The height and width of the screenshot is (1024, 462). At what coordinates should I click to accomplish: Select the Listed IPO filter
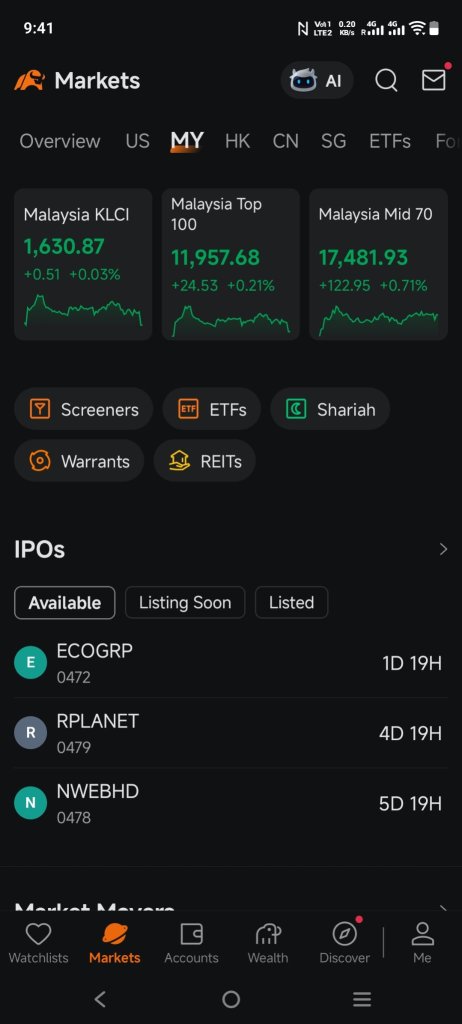click(291, 602)
